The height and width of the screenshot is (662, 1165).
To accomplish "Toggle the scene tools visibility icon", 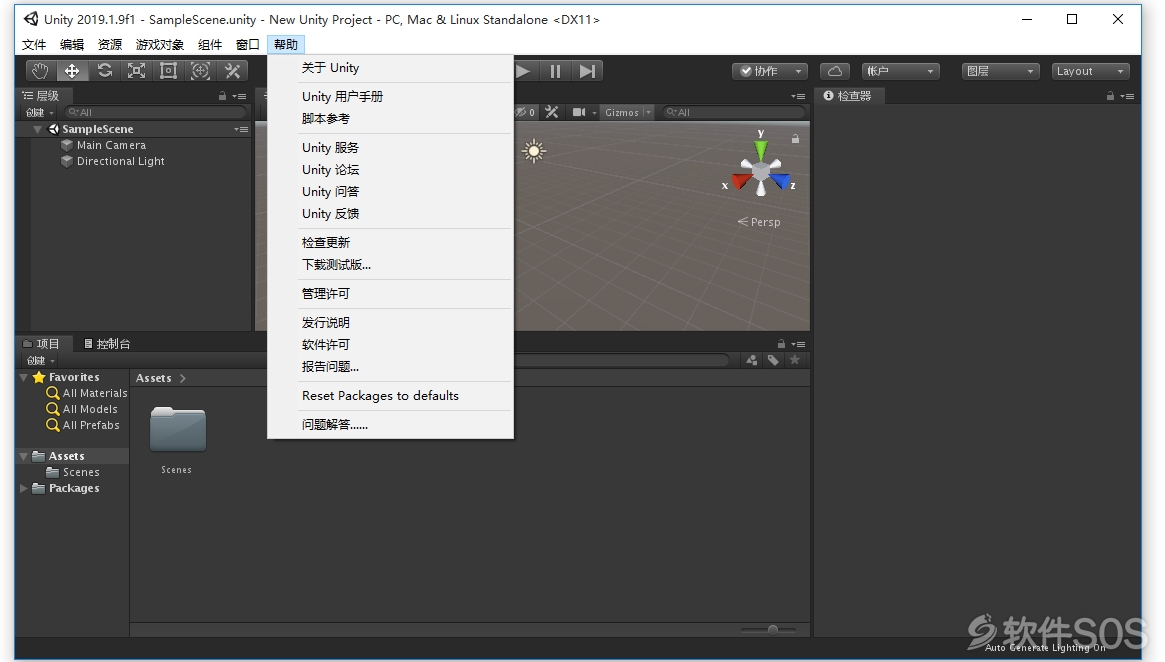I will (x=551, y=112).
